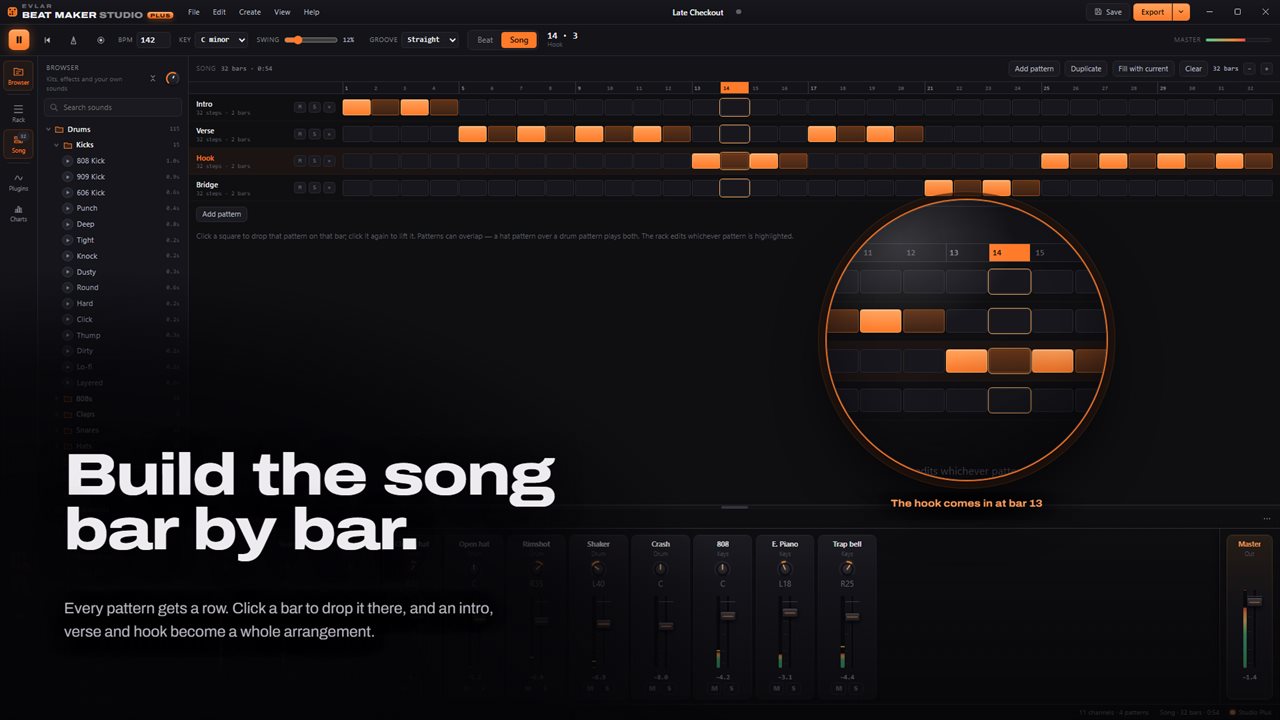
Task: Click the Master channel volume fader
Action: pyautogui.click(x=1254, y=600)
